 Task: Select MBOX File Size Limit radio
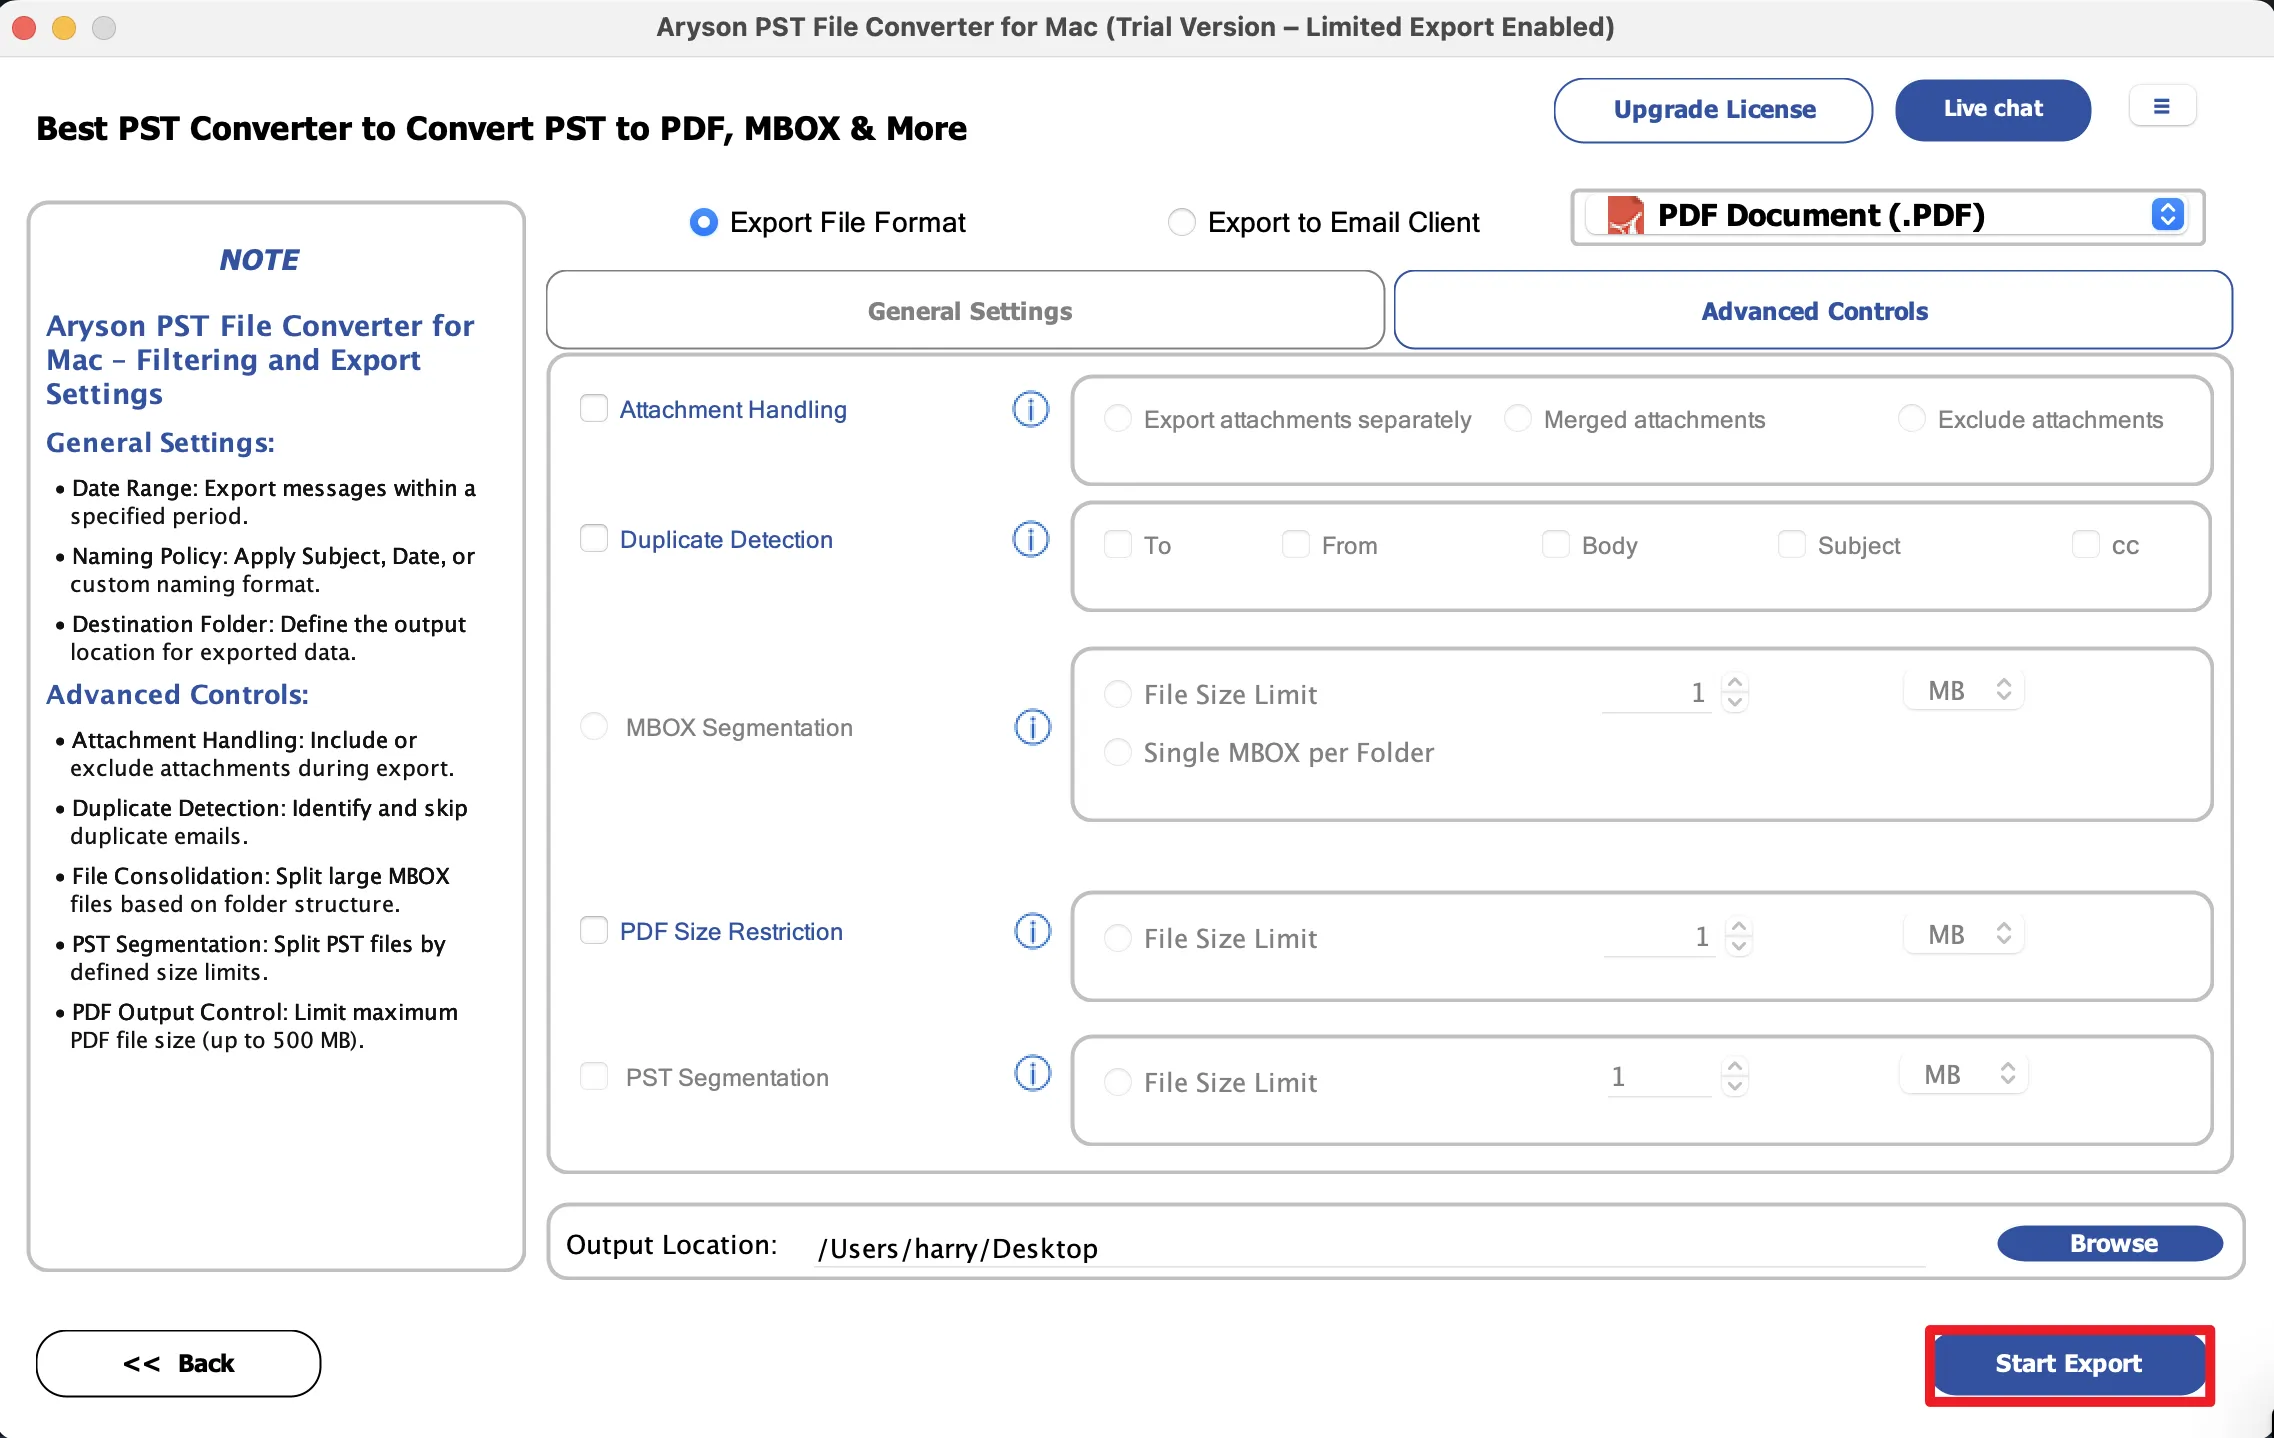click(1118, 694)
